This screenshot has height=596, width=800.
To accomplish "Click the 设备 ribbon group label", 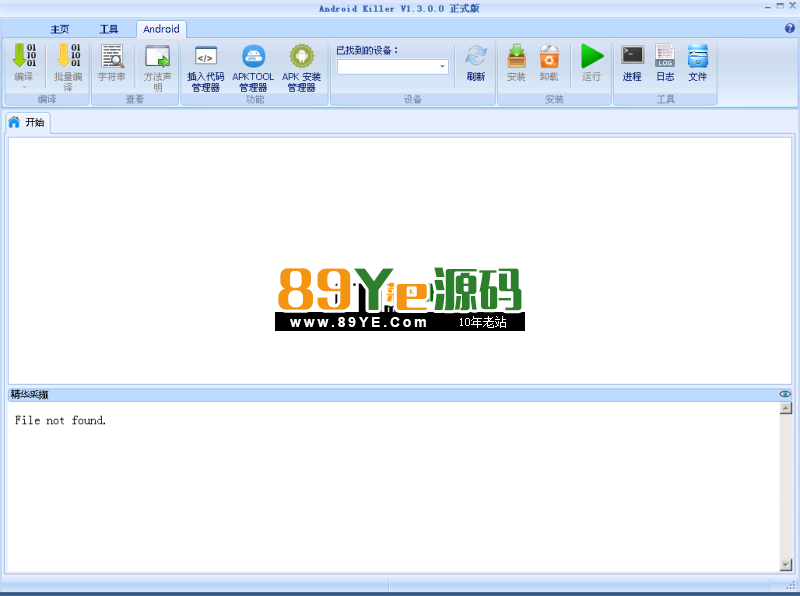I will pyautogui.click(x=413, y=100).
